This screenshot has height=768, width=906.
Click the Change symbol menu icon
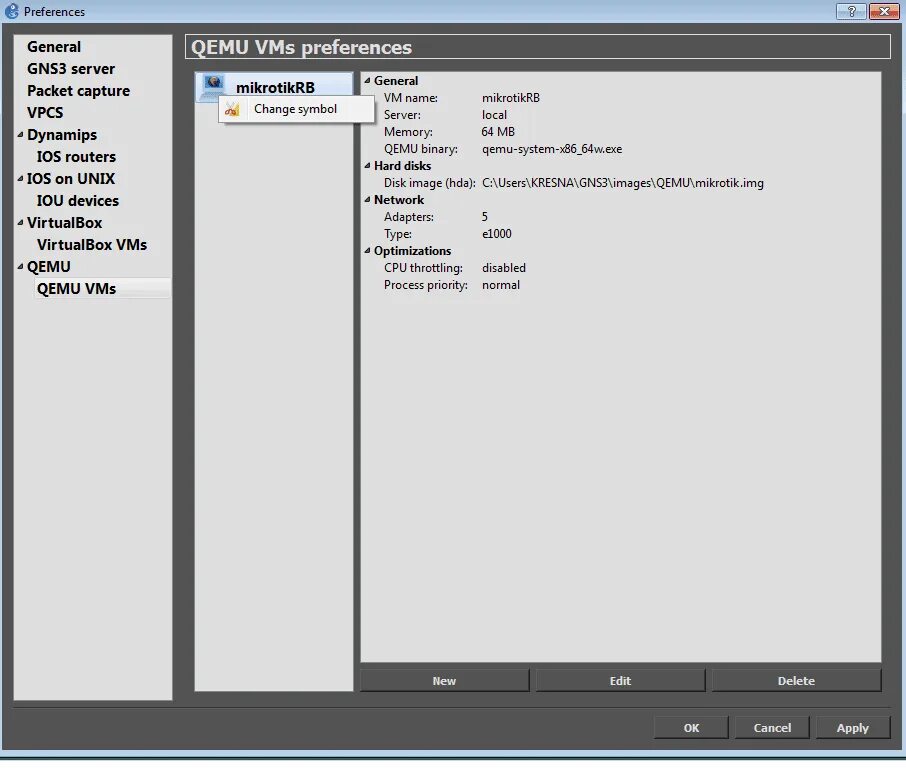232,109
